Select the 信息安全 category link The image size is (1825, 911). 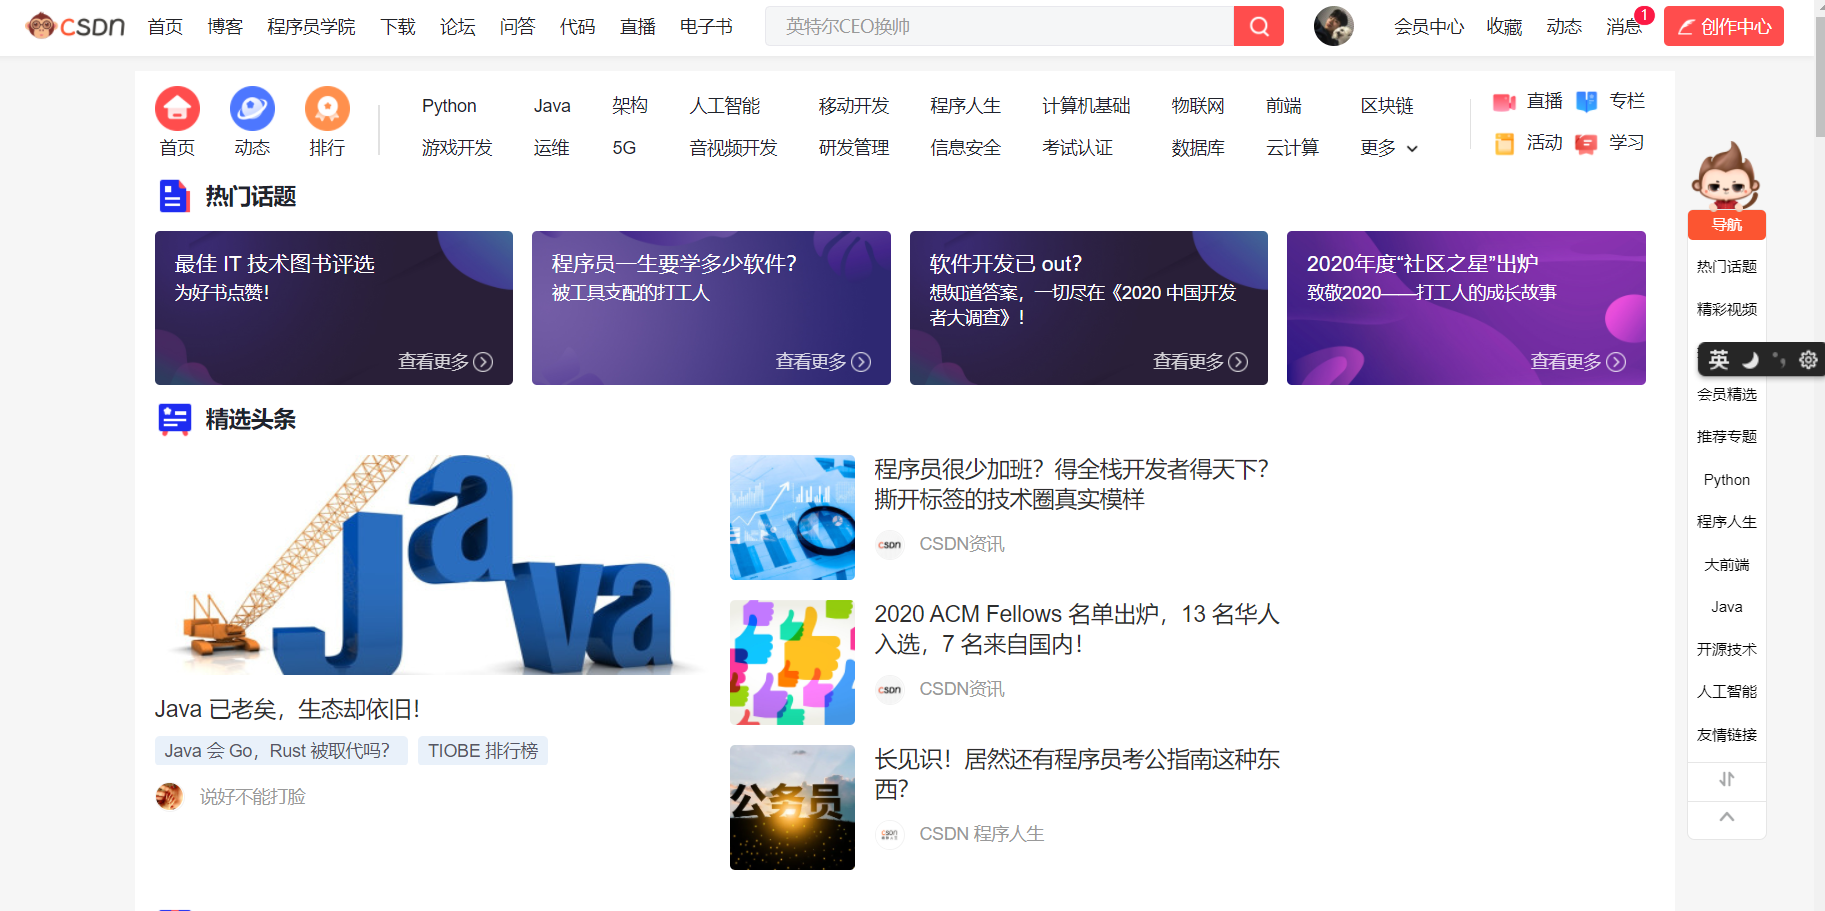coord(965,148)
